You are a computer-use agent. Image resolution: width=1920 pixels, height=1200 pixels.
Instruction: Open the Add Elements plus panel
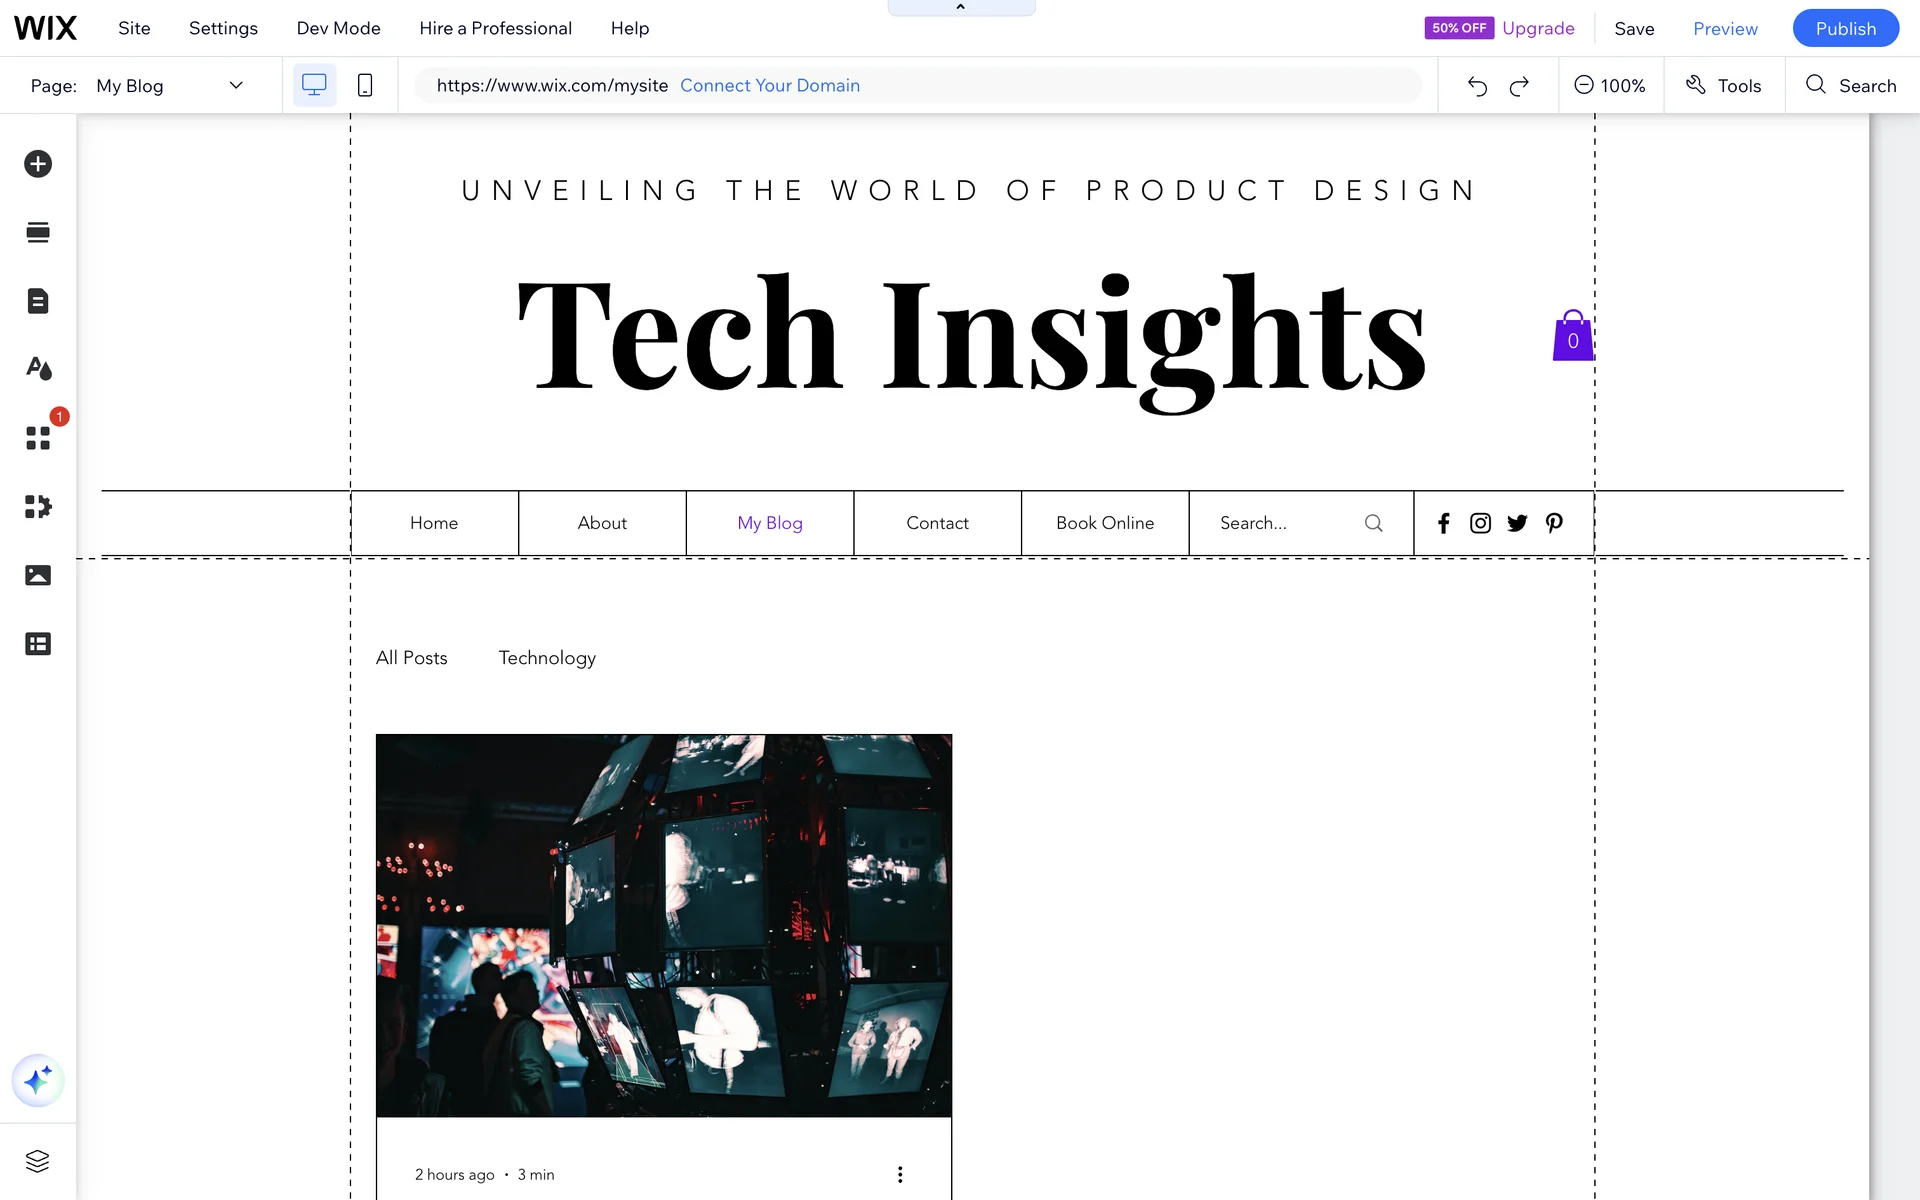[38, 164]
